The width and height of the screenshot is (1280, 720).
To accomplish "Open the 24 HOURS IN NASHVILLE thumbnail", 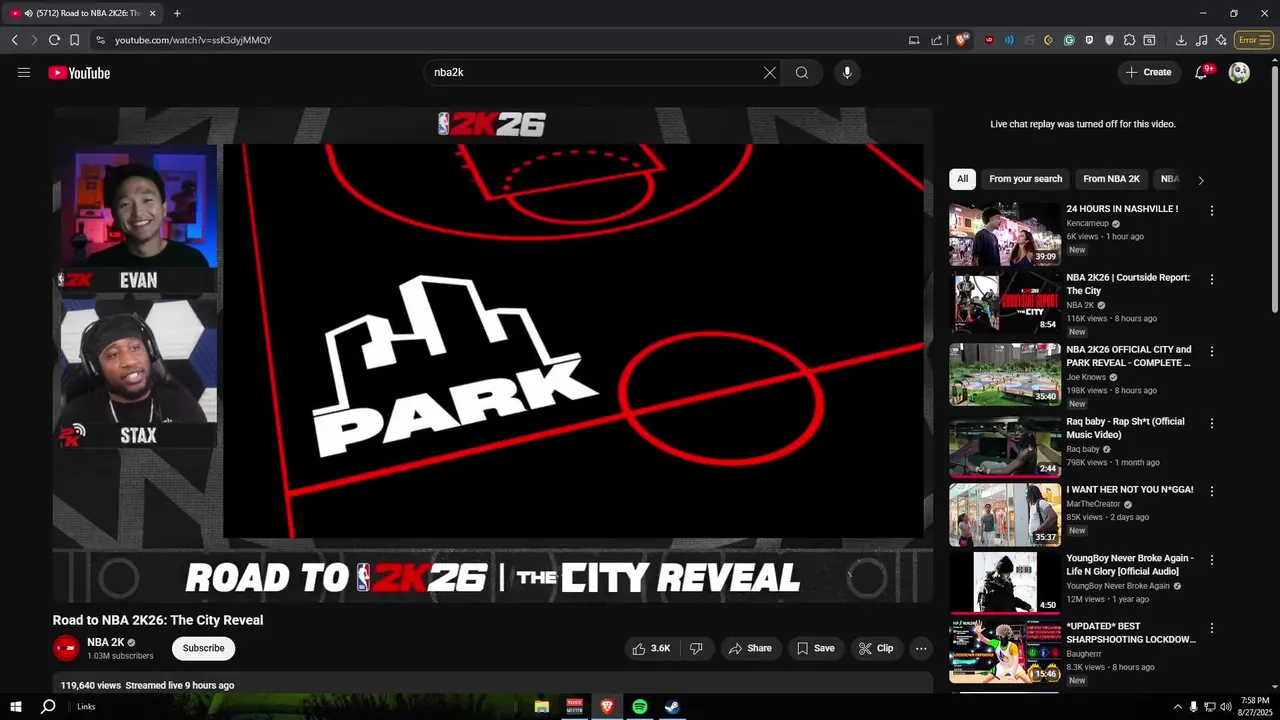I will tap(1005, 234).
